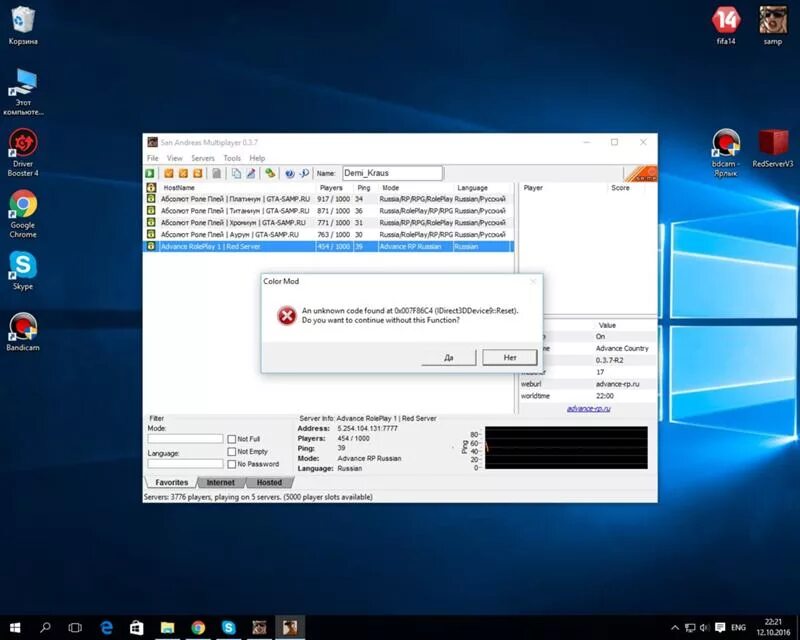
Task: Click the Name field containing Demi_Kraus
Action: (x=392, y=173)
